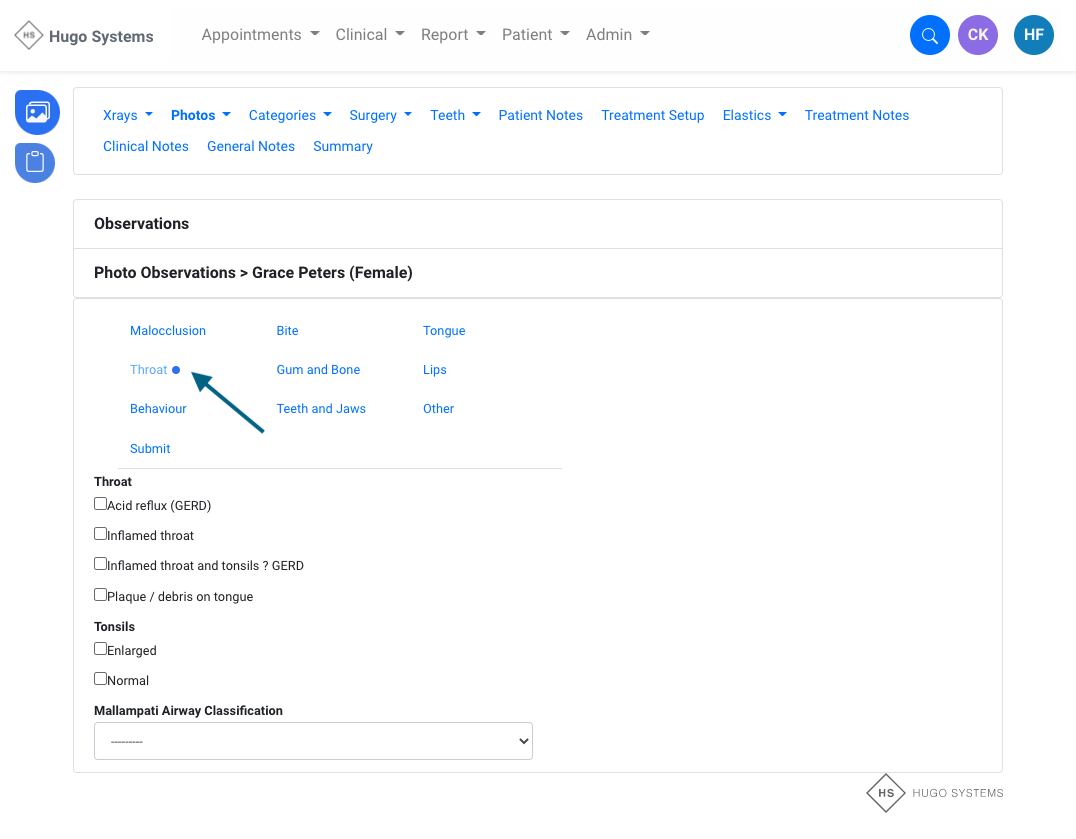1076x839 pixels.
Task: Open the clipboard sidebar icon
Action: coord(35,162)
